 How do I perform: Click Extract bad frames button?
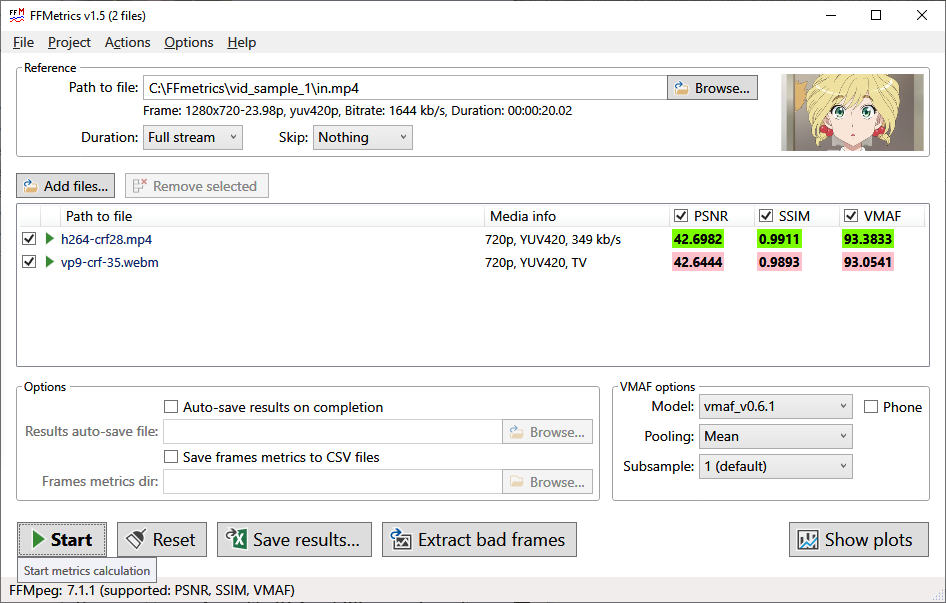pyautogui.click(x=479, y=539)
